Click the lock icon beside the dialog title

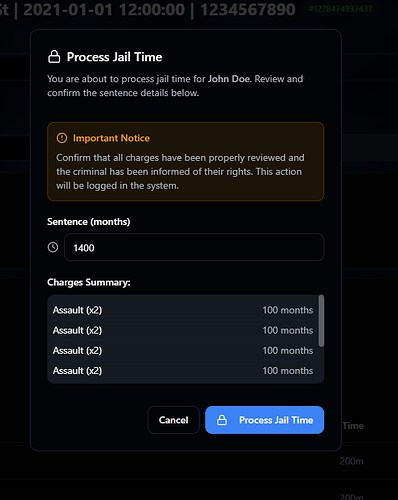click(x=54, y=57)
